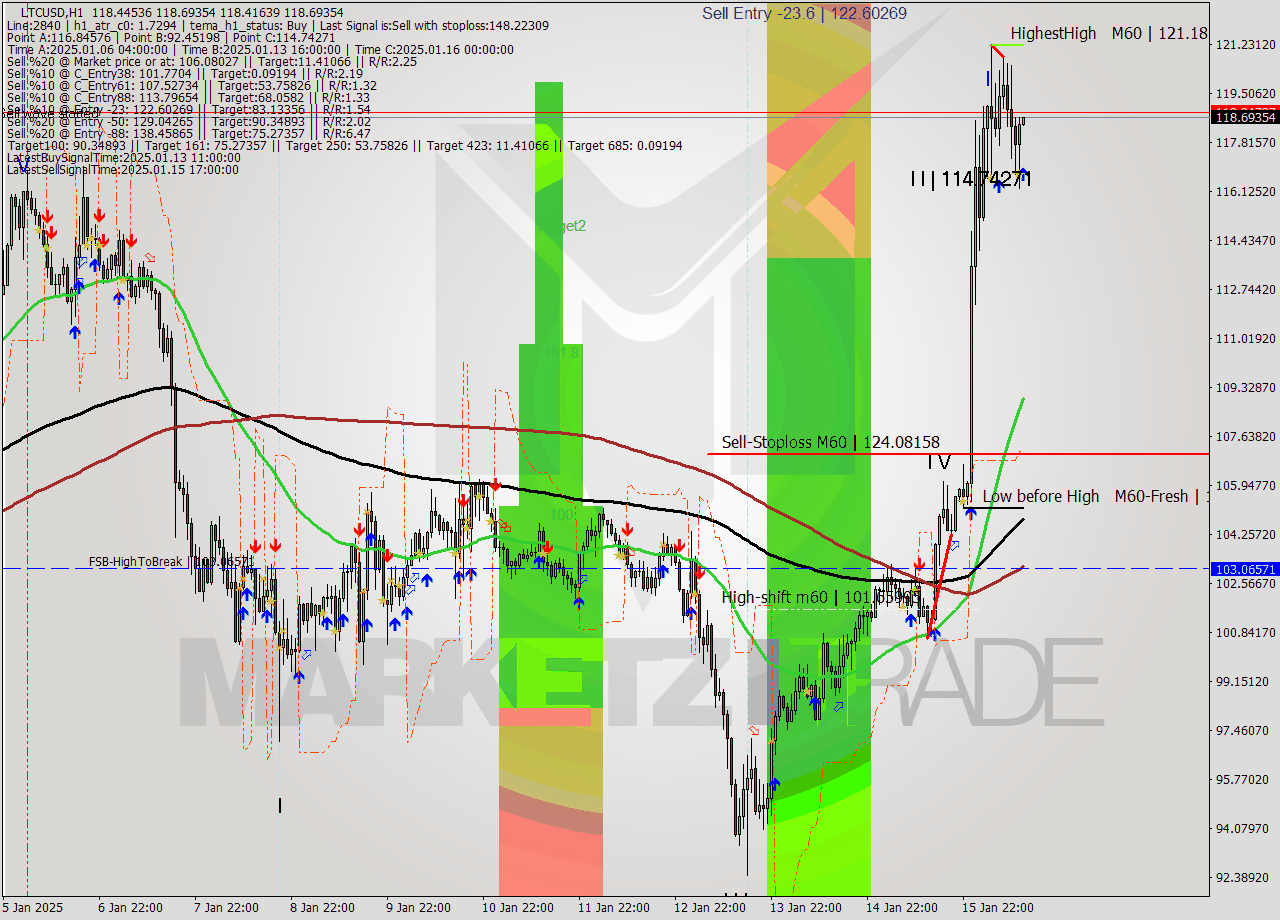
Task: Click the 121.21350 price axis label
Action: tap(1244, 44)
